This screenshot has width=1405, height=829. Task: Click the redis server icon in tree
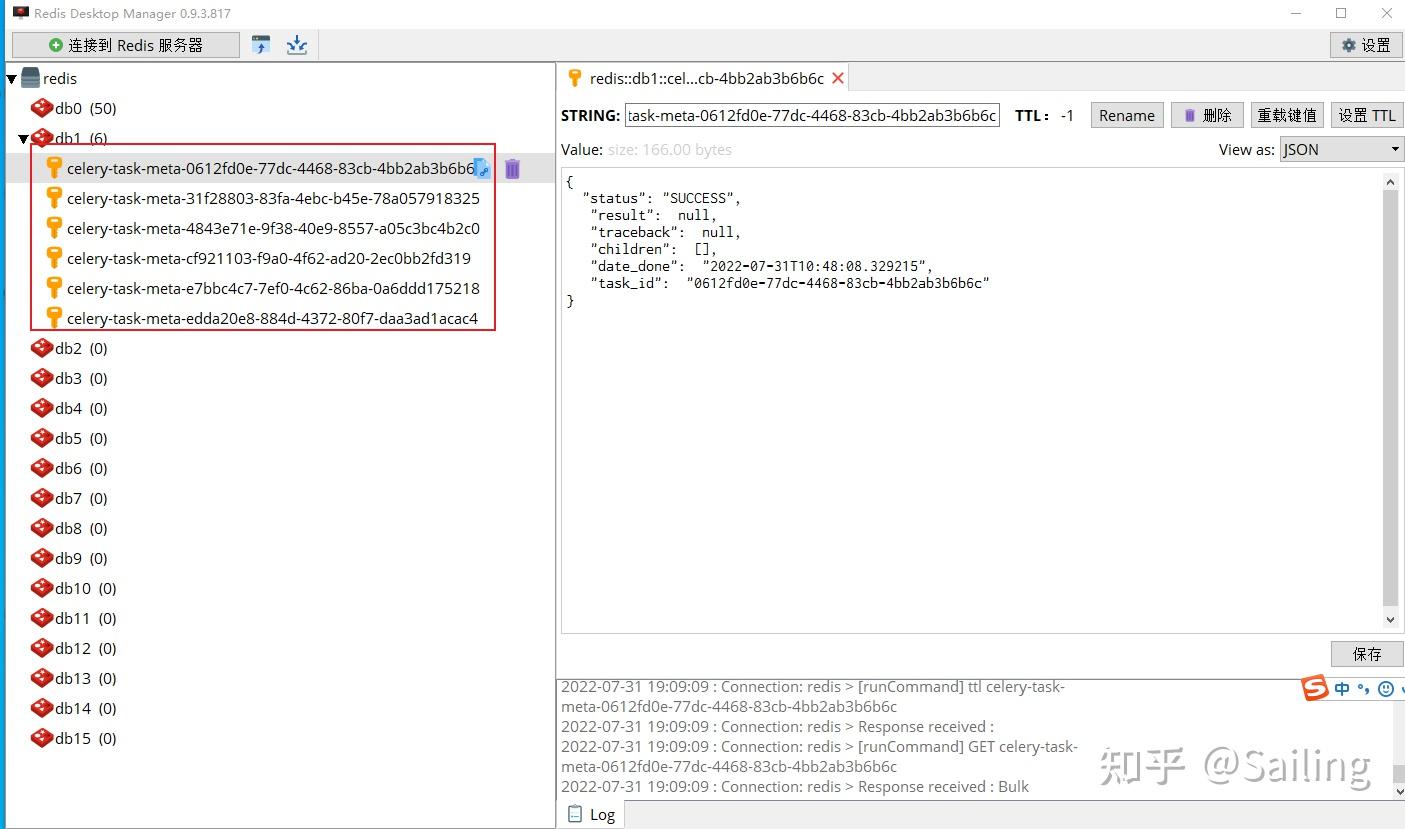31,78
